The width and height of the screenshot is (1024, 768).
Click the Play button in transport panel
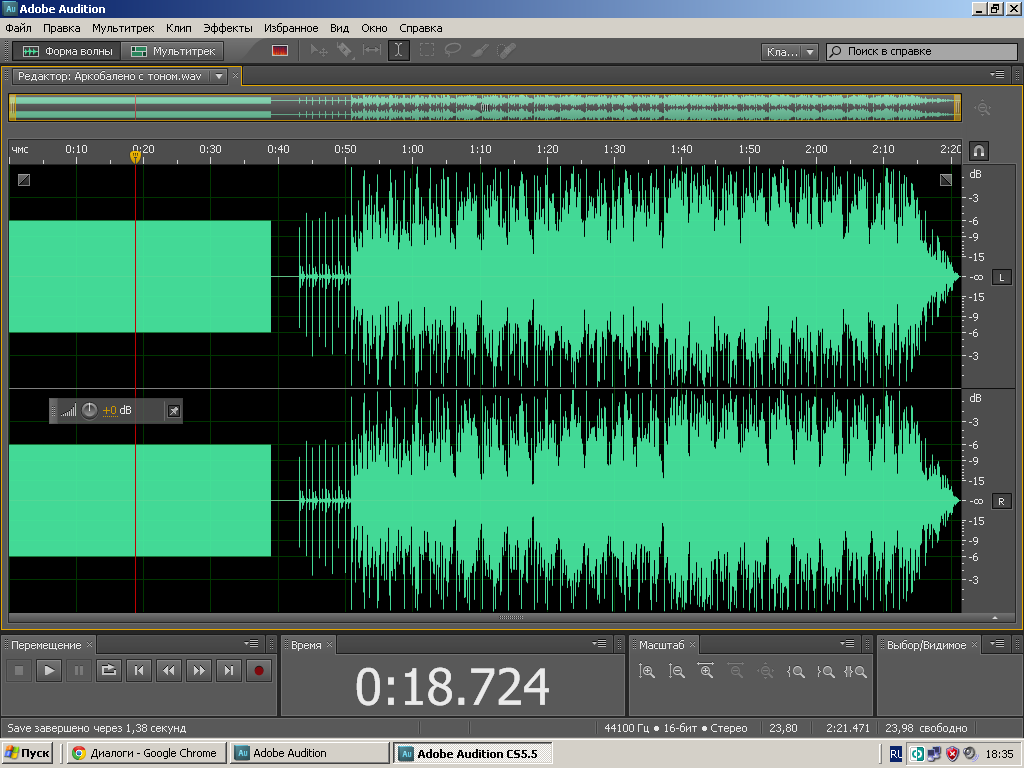pos(48,671)
